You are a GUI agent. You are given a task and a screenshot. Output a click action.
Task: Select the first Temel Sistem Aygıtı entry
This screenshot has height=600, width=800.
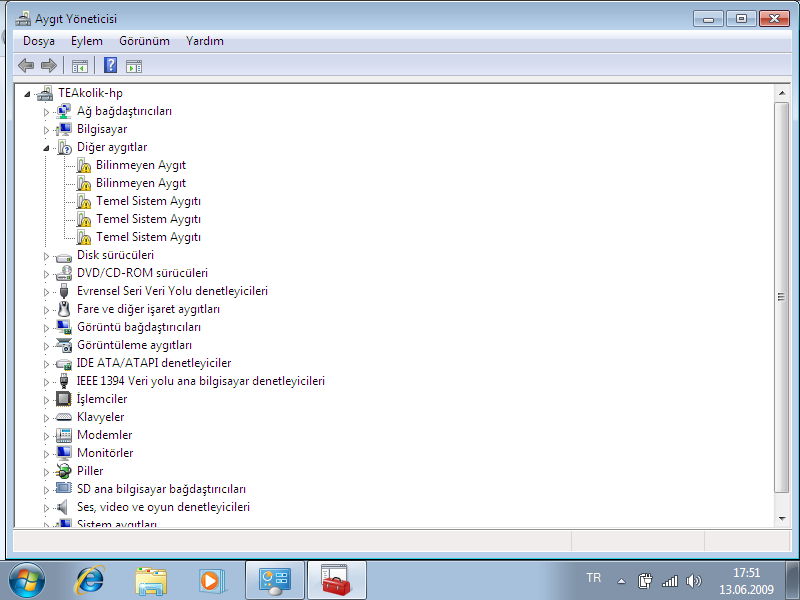click(148, 201)
